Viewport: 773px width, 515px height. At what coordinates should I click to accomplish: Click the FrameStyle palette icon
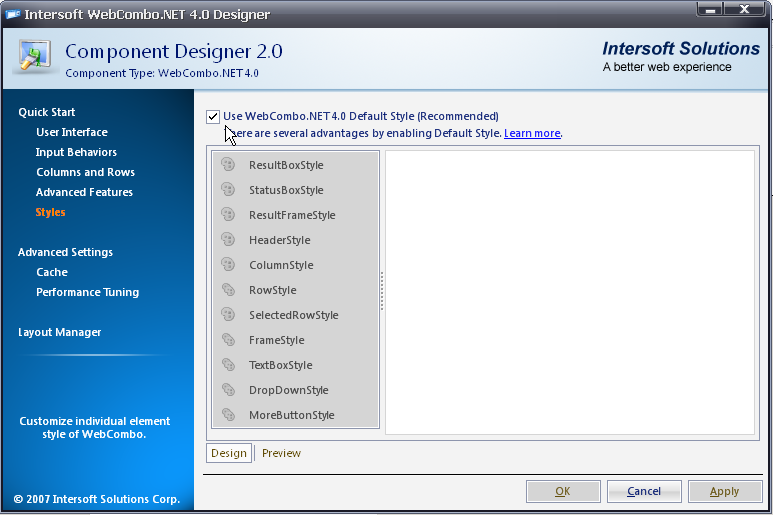228,340
